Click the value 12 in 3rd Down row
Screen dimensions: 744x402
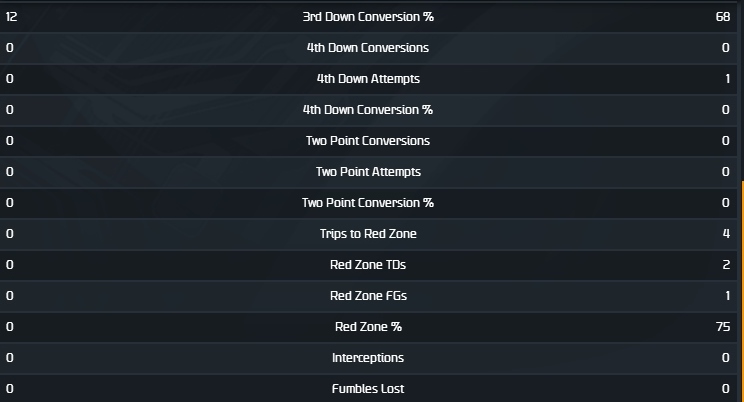12,17
